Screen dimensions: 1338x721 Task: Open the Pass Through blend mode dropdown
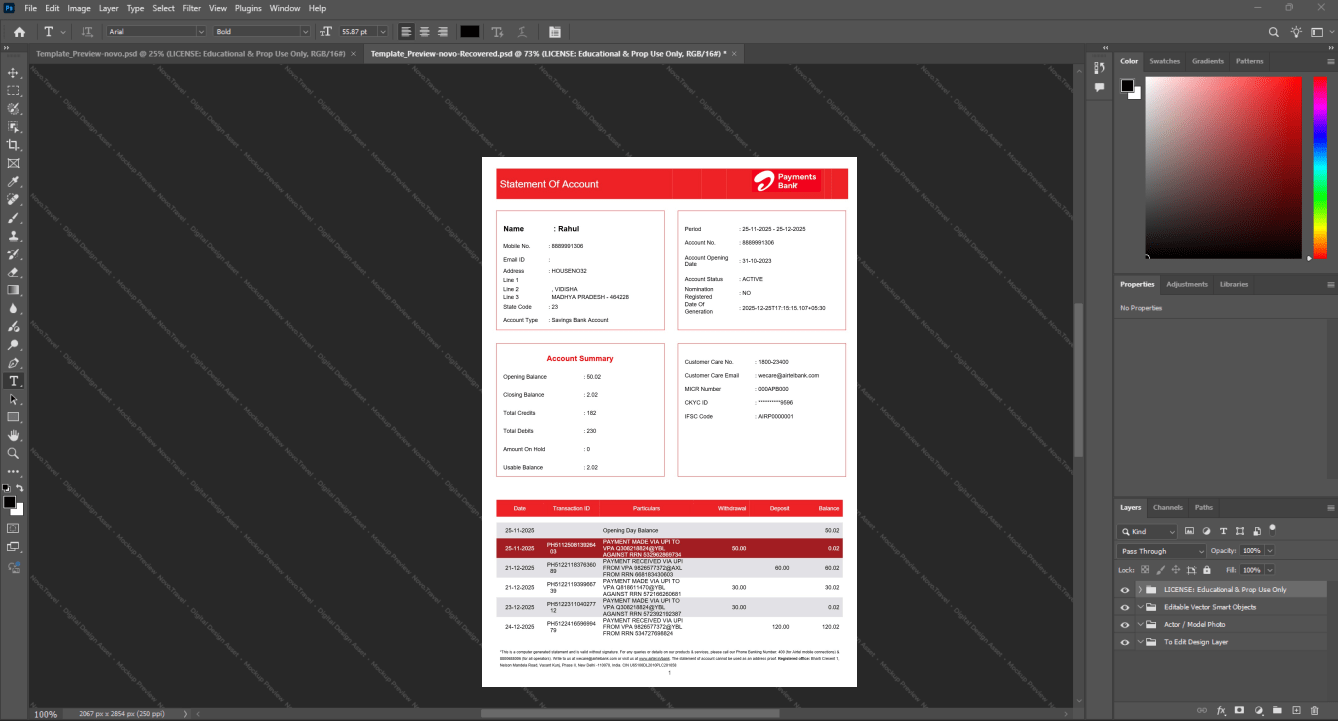(x=1162, y=551)
